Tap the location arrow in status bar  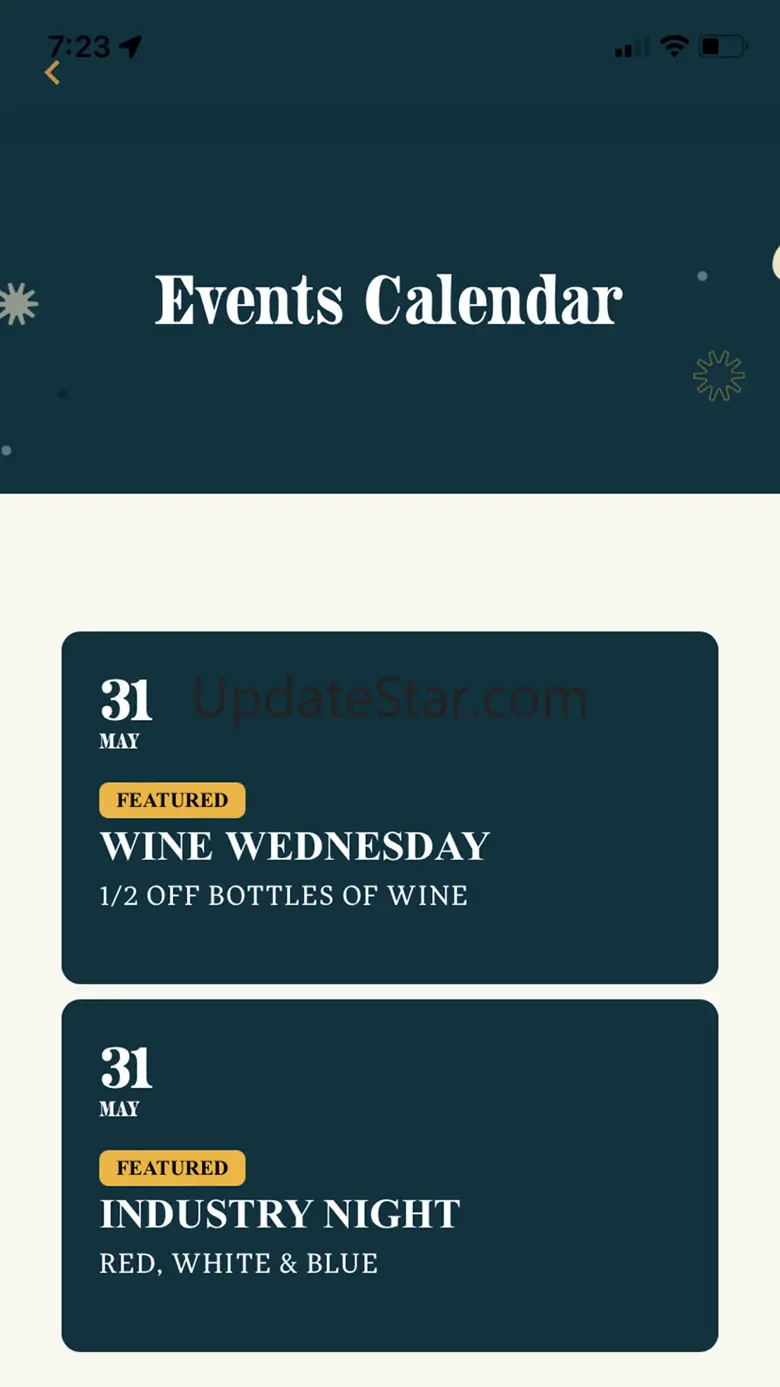tap(131, 46)
